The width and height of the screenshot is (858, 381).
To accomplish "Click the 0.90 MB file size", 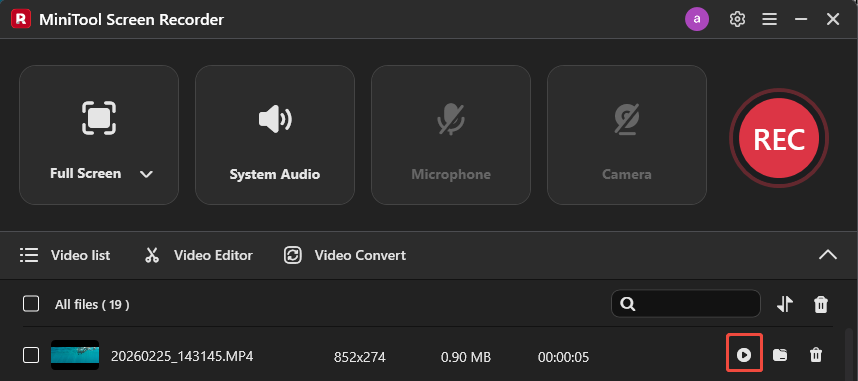I will click(466, 357).
